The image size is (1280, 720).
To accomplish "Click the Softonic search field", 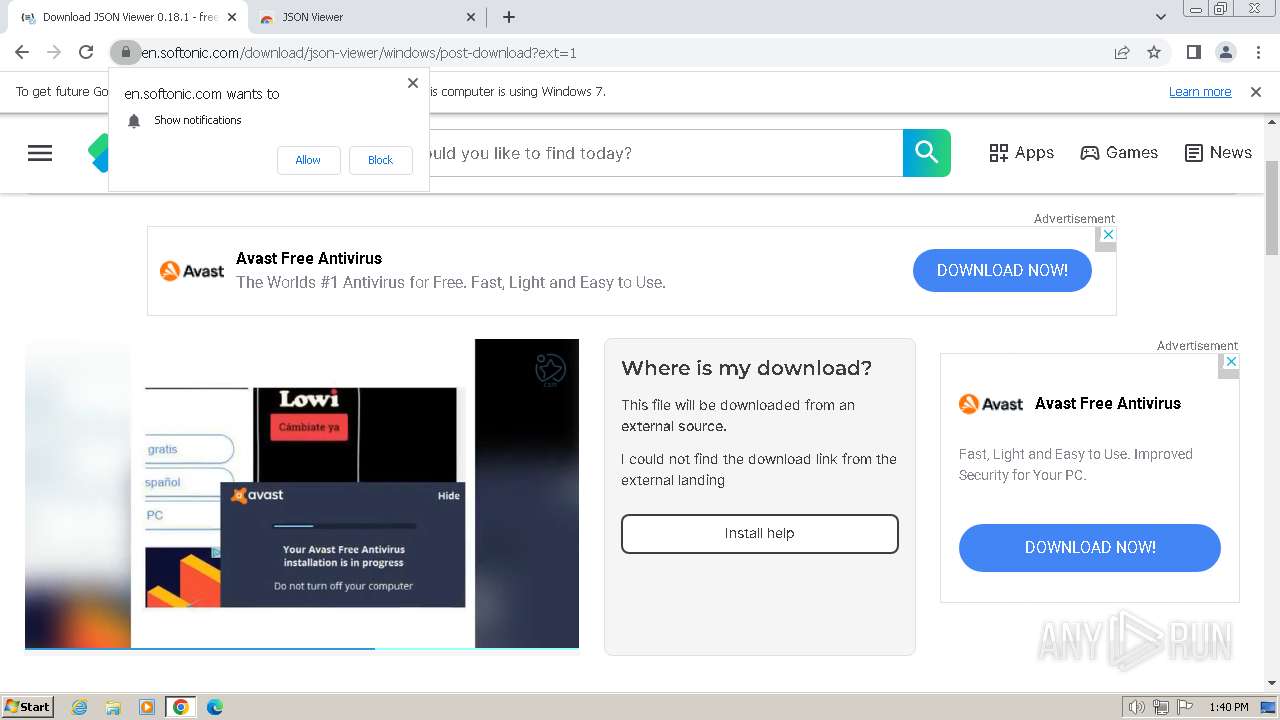I will [665, 153].
